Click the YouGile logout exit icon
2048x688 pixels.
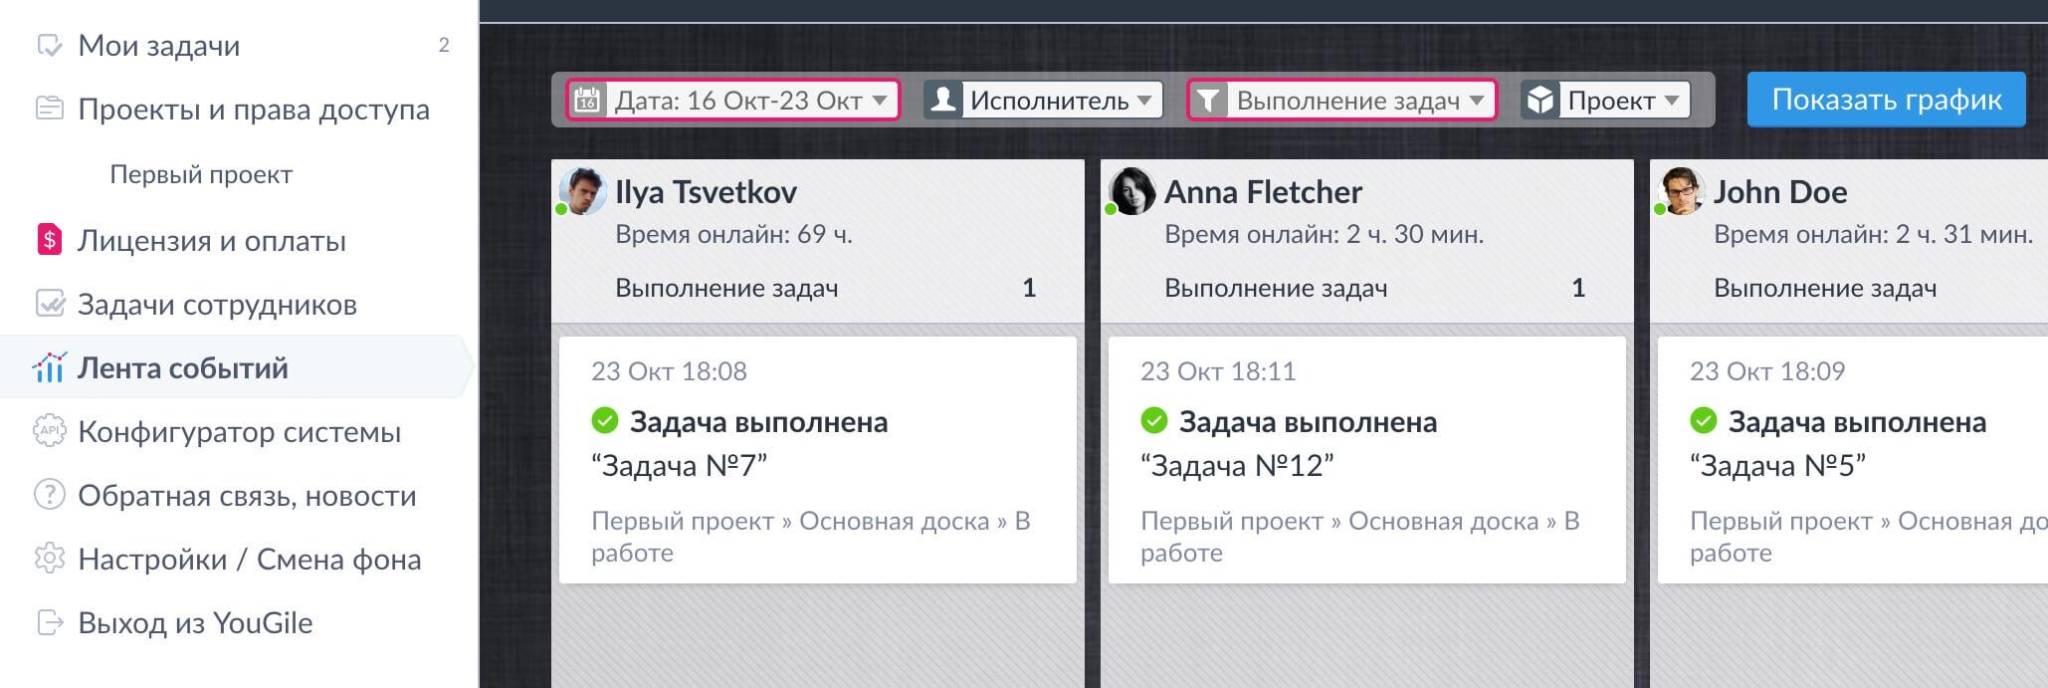[49, 623]
